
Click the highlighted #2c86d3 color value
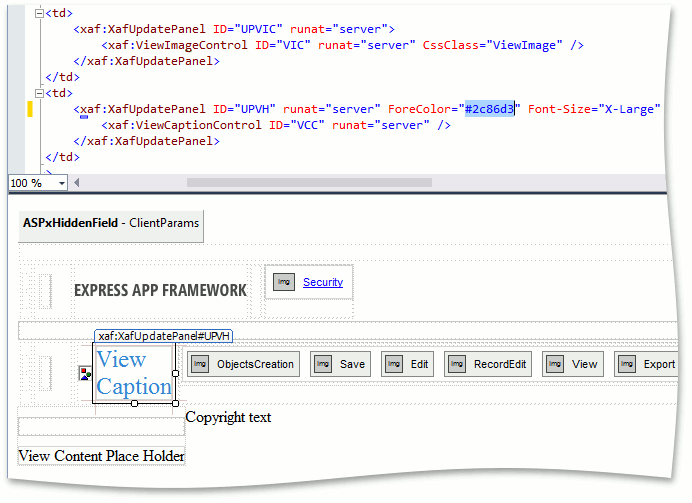(489, 109)
